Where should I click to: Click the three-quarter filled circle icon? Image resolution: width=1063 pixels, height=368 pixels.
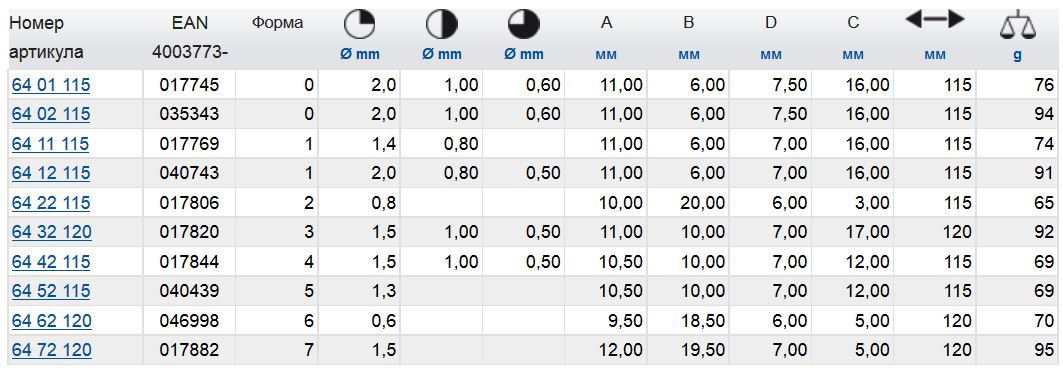[523, 25]
